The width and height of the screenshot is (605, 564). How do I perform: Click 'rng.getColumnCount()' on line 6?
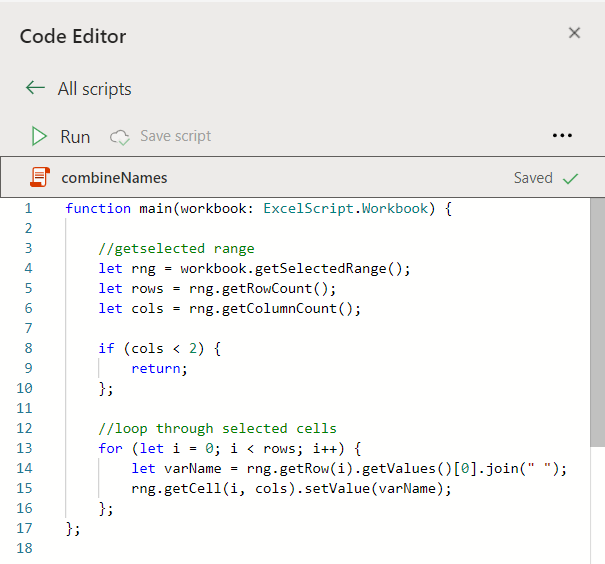pyautogui.click(x=271, y=309)
